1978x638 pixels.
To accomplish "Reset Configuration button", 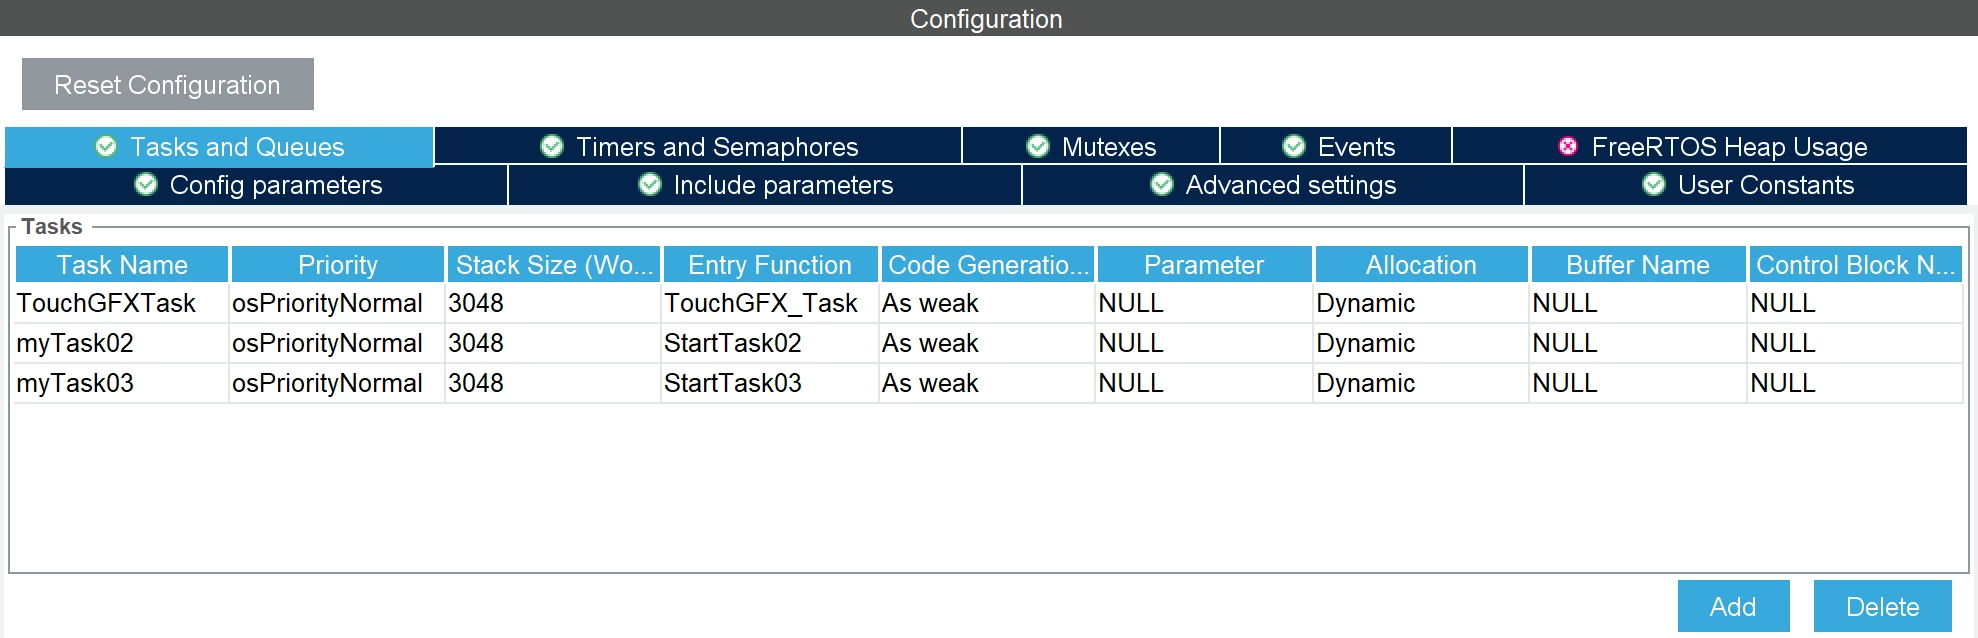I will coord(168,84).
